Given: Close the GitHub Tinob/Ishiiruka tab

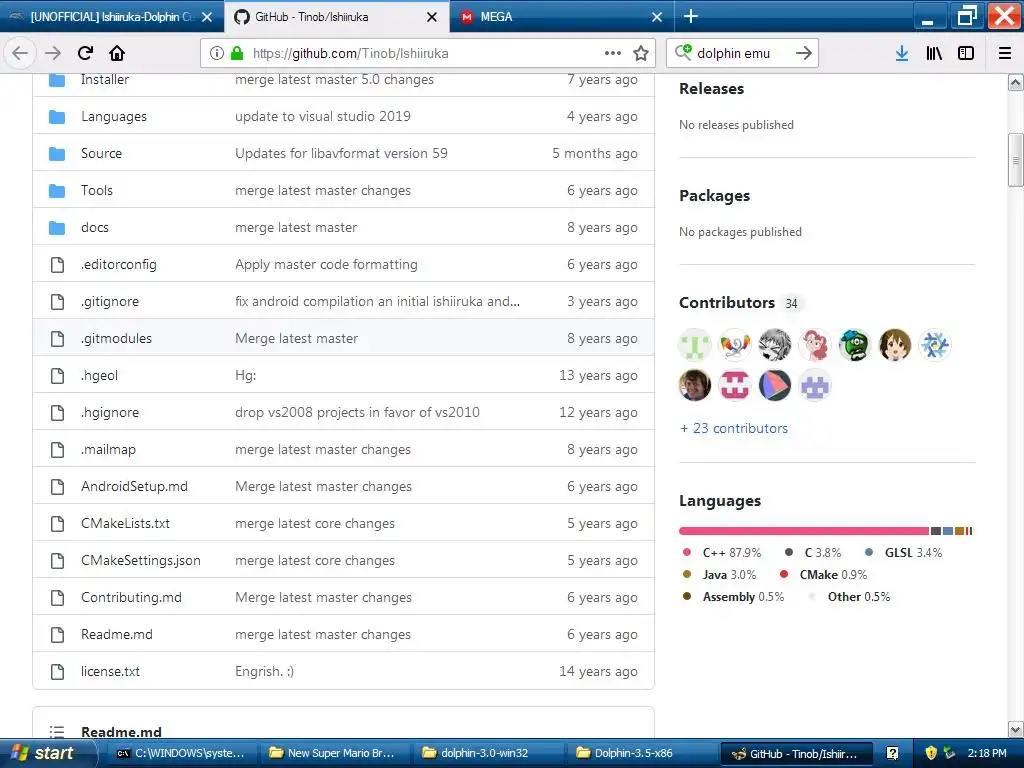Looking at the screenshot, I should point(432,17).
